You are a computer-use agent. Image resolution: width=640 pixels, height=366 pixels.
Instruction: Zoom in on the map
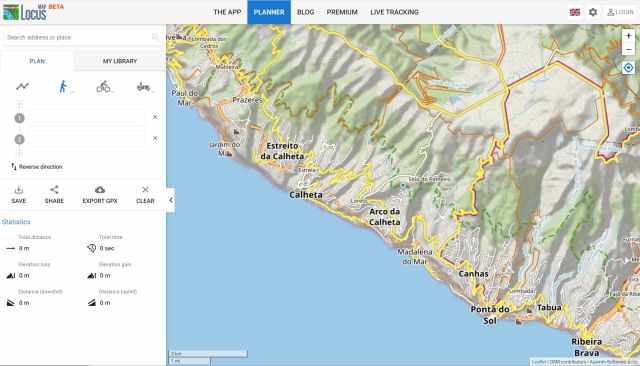[629, 36]
